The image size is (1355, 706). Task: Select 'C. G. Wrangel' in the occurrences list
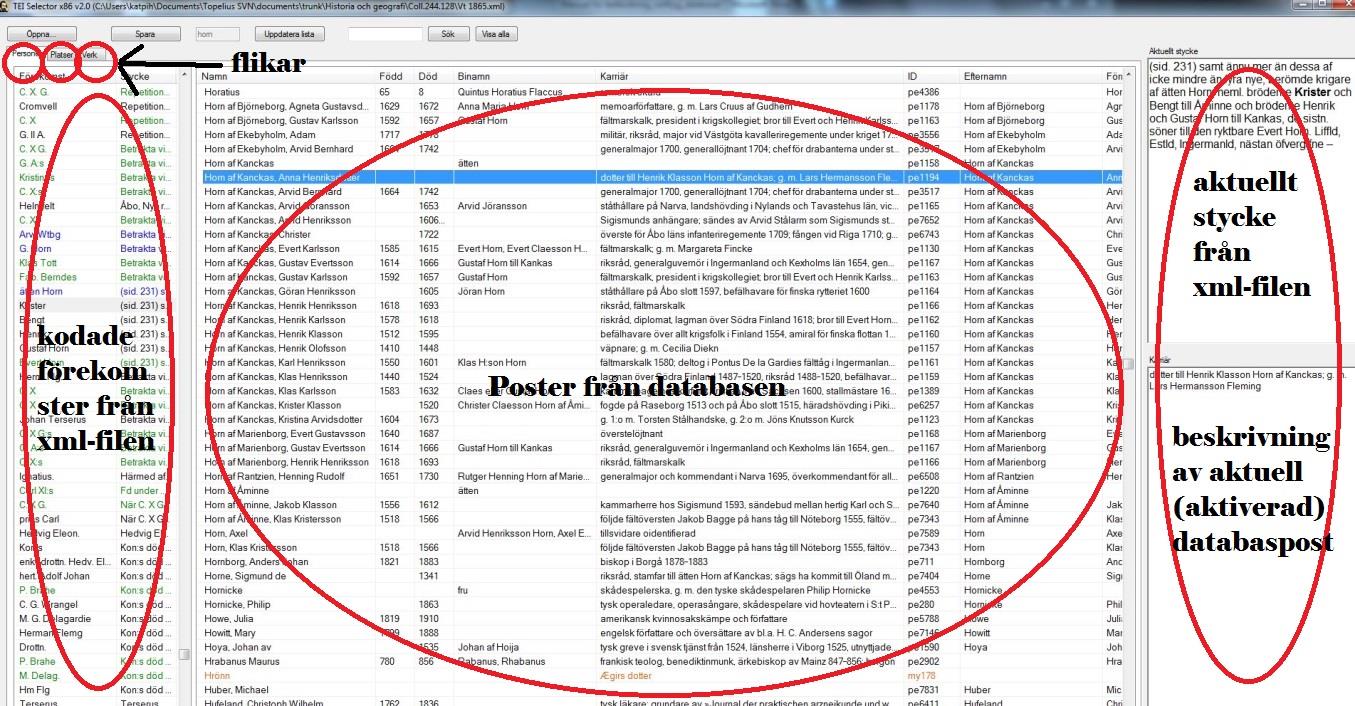point(48,605)
